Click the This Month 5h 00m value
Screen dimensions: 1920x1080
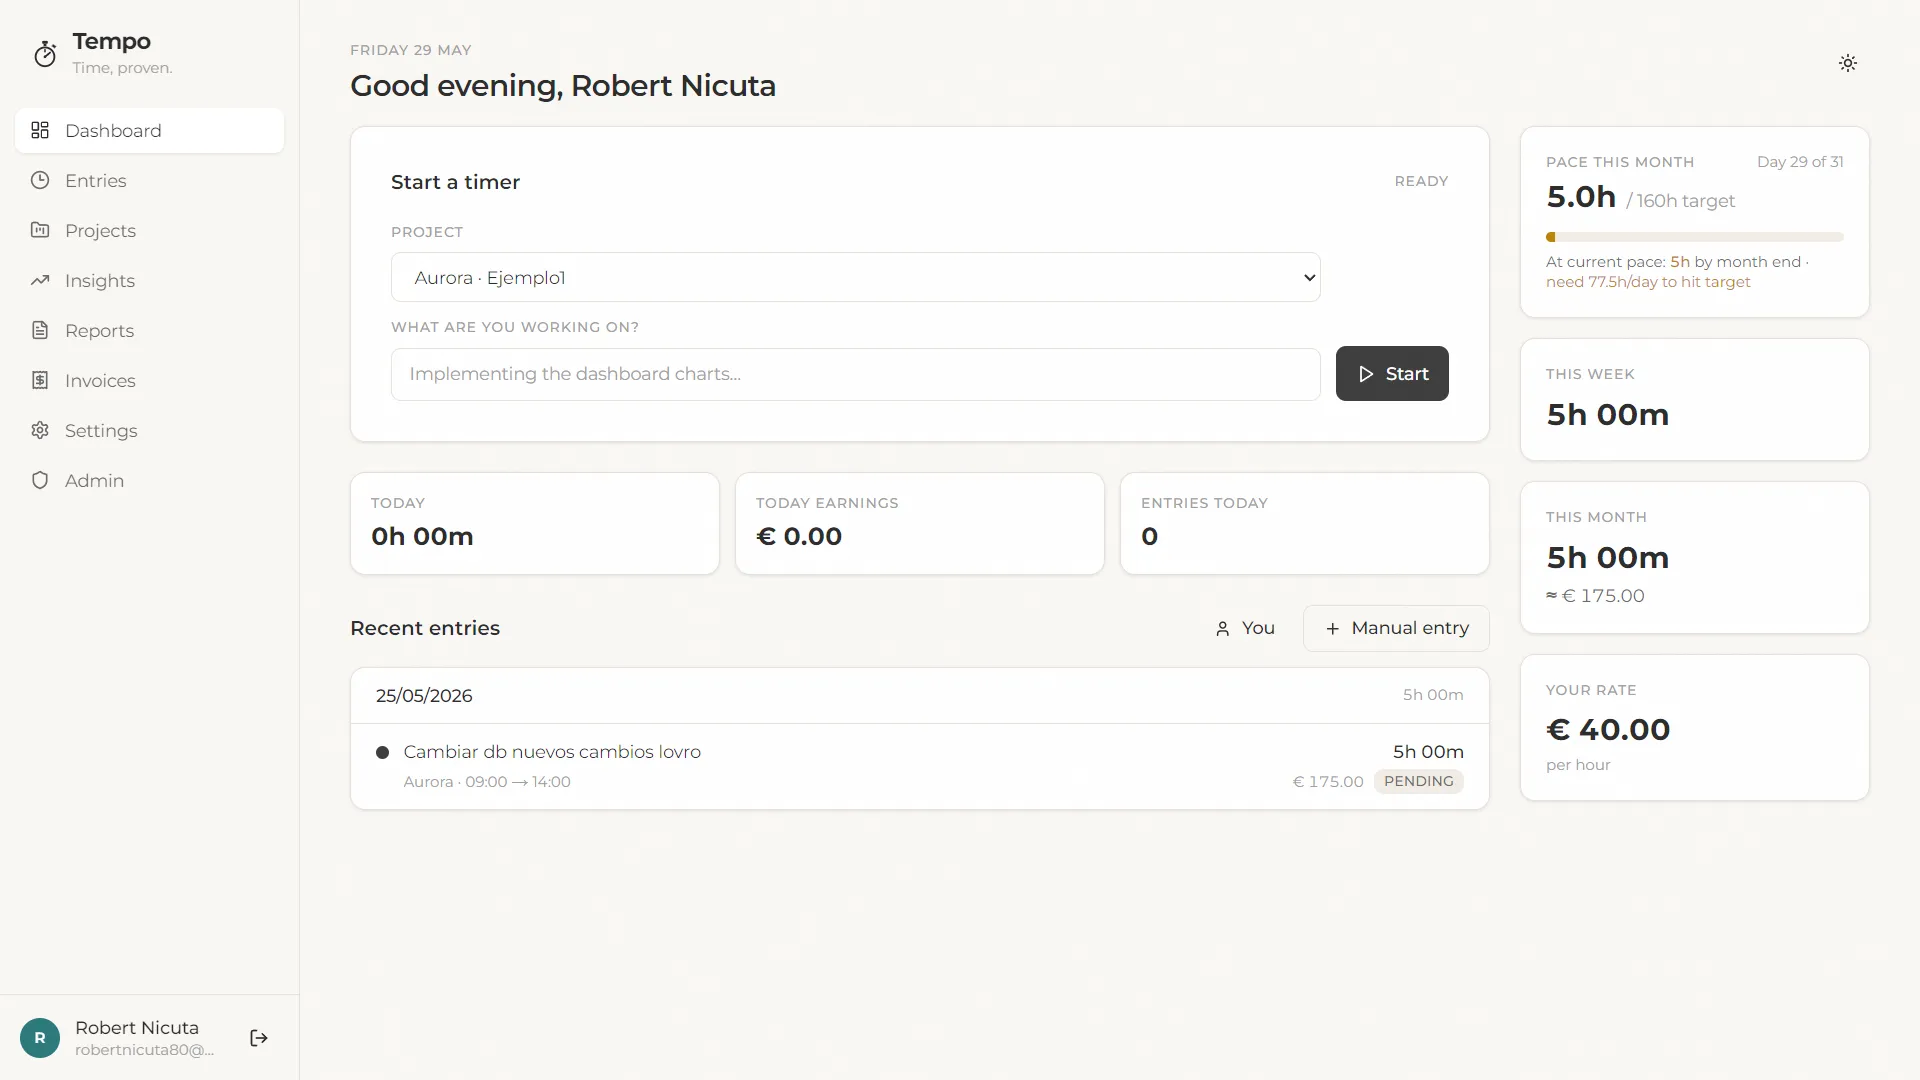[x=1608, y=557]
